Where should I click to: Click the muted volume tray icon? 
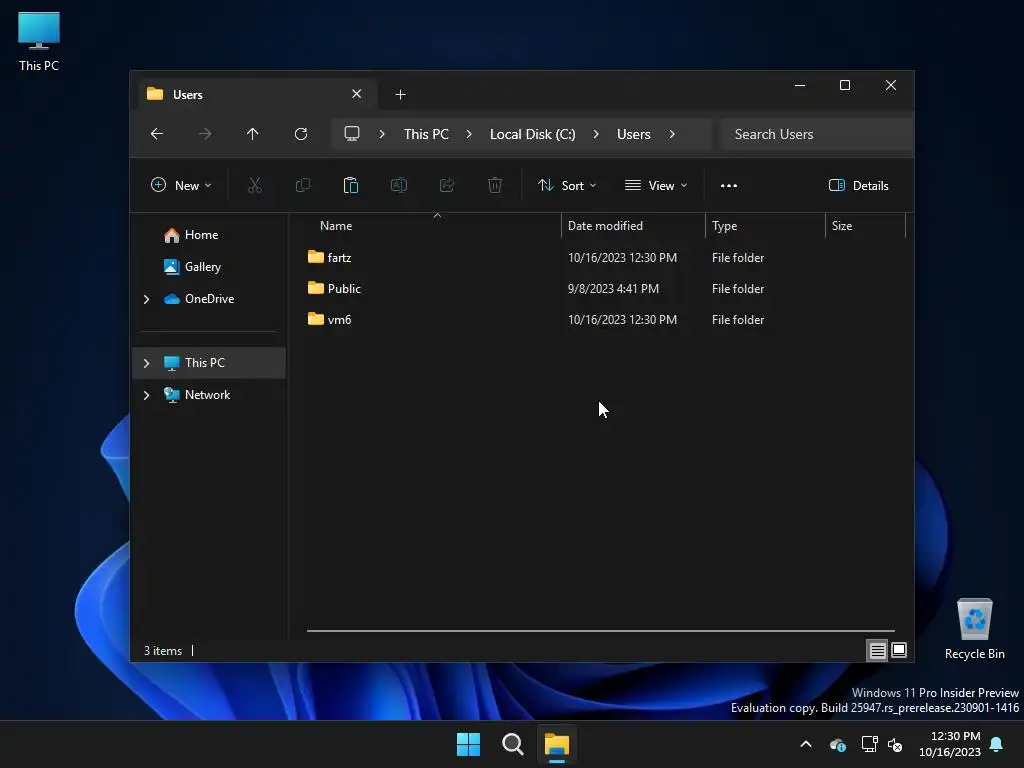pyautogui.click(x=895, y=744)
